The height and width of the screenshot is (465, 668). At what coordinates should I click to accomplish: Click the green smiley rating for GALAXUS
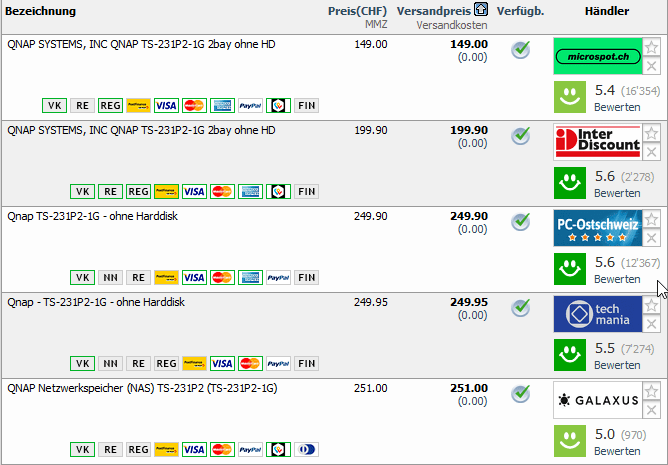(571, 441)
